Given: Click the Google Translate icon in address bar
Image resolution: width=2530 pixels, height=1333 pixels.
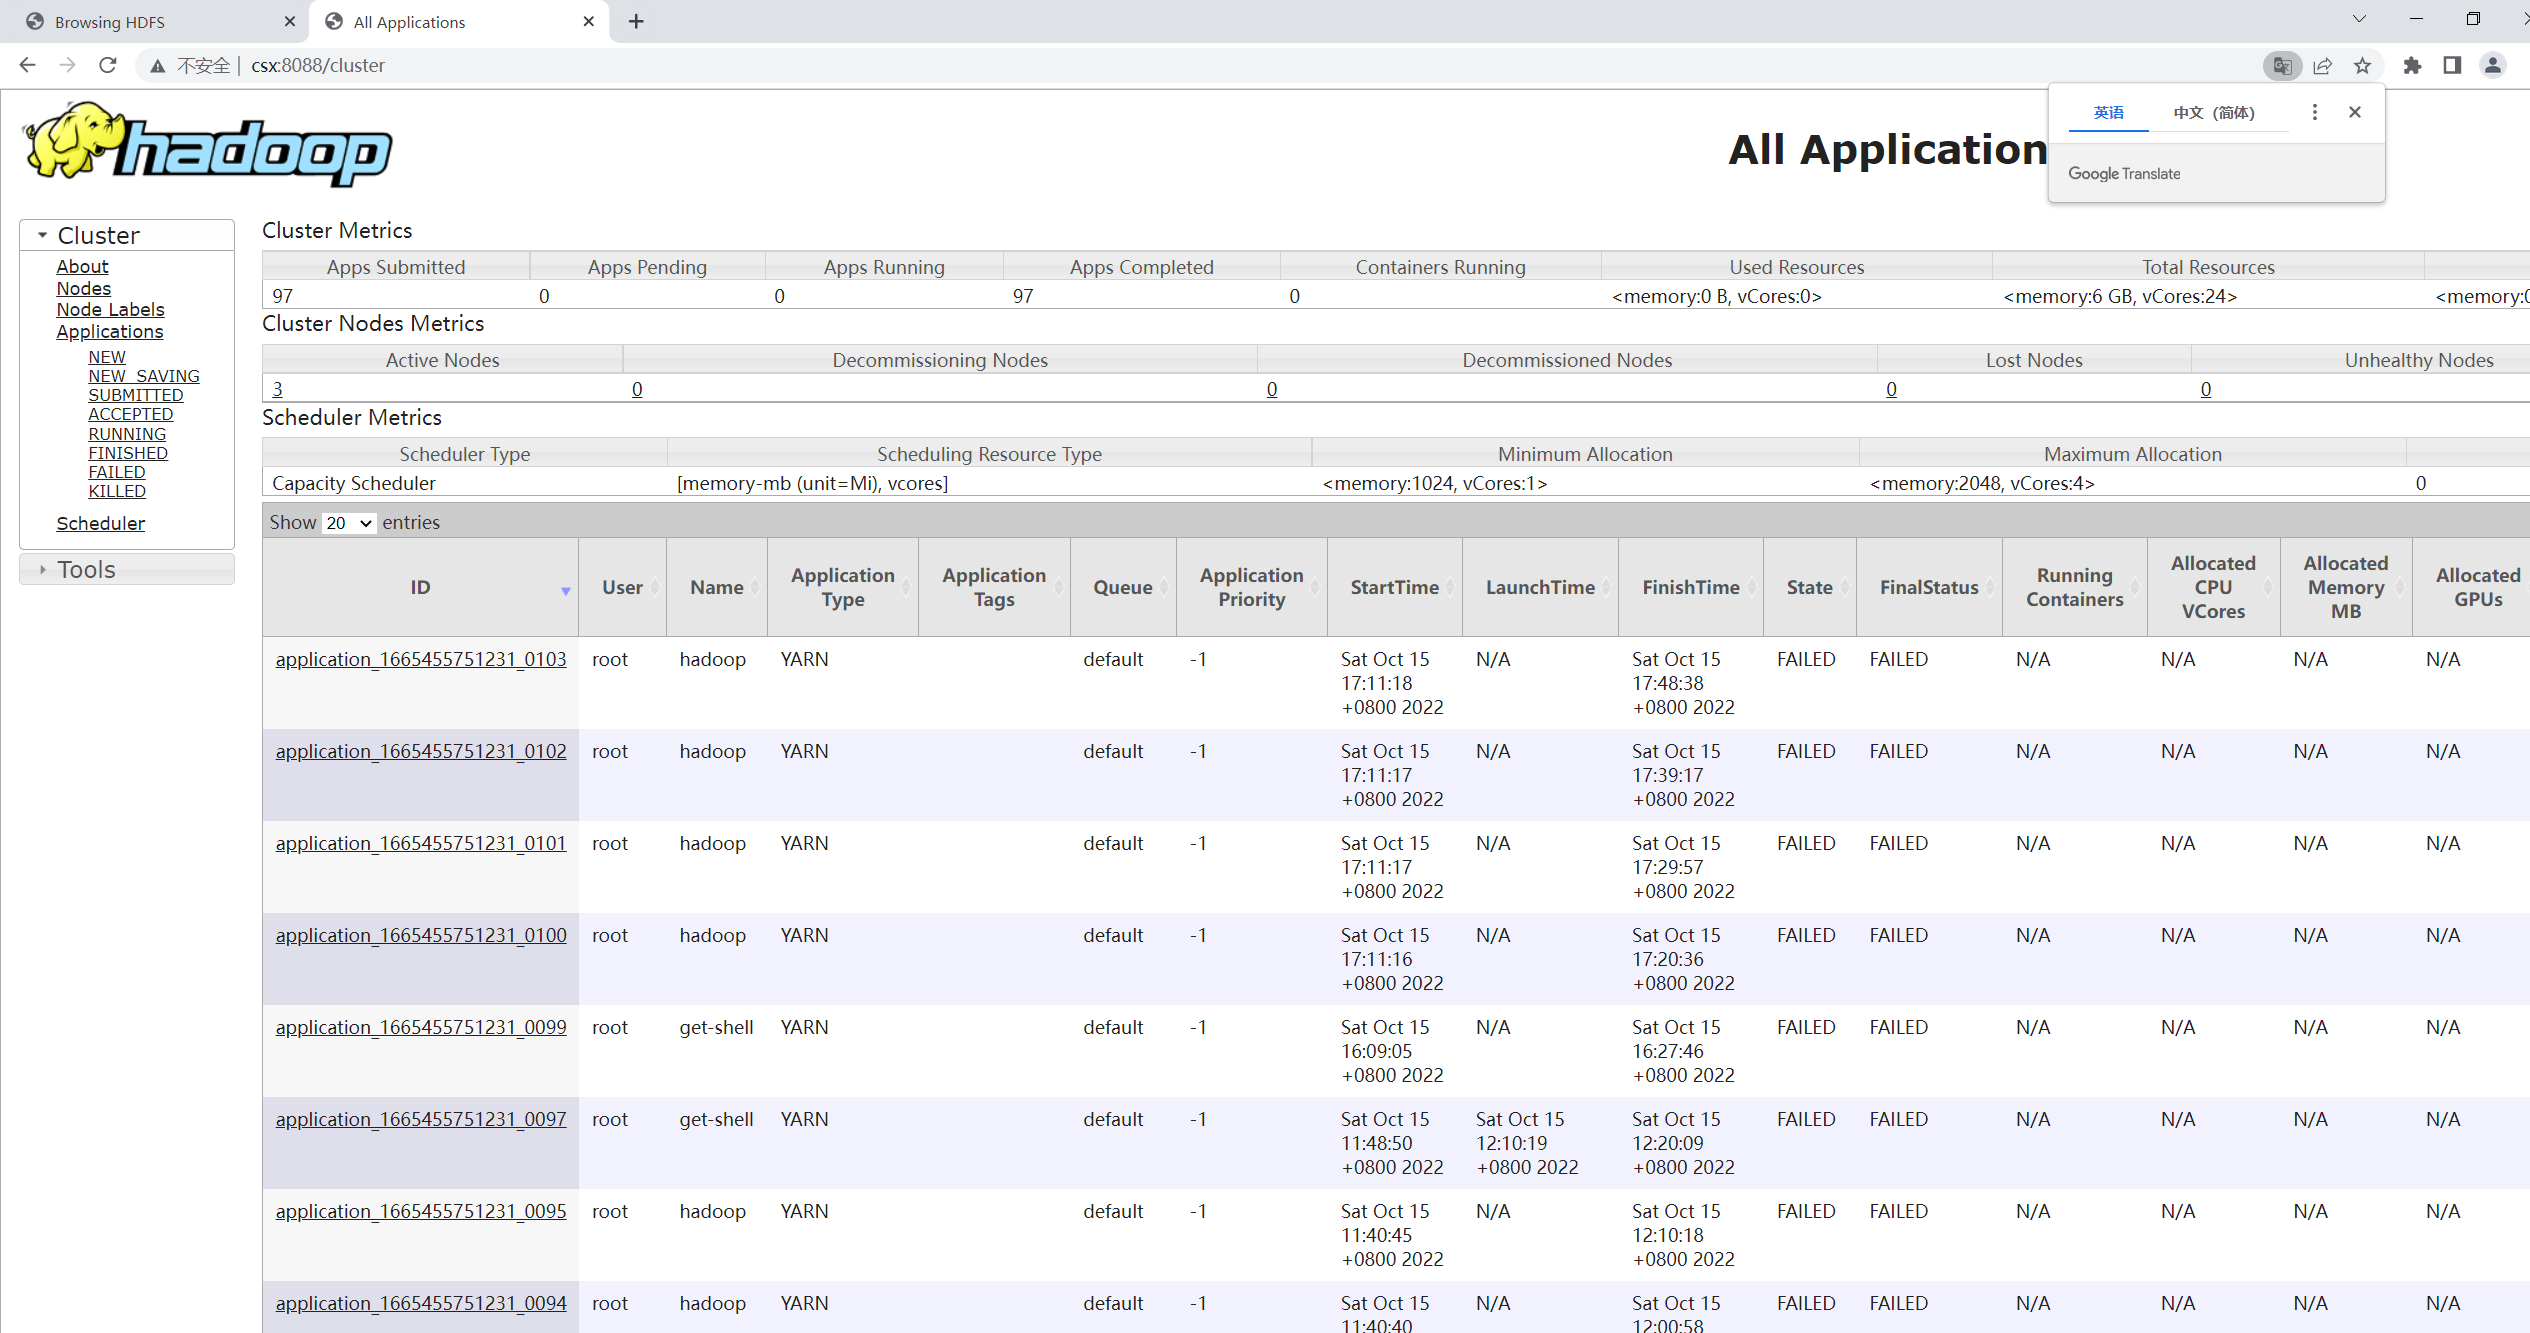Looking at the screenshot, I should click(2282, 66).
